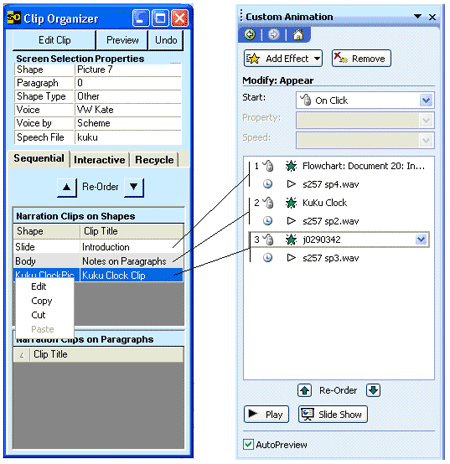The width and height of the screenshot is (450, 464).
Task: Toggle the AutoPreview checkbox
Action: tap(248, 444)
